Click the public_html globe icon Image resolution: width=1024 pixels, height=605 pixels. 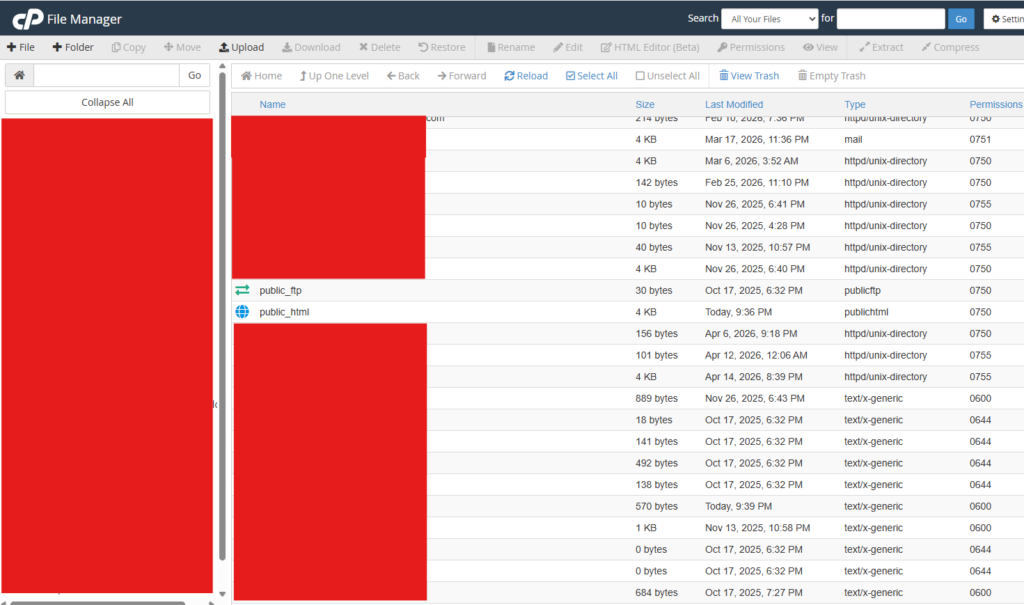pos(242,312)
